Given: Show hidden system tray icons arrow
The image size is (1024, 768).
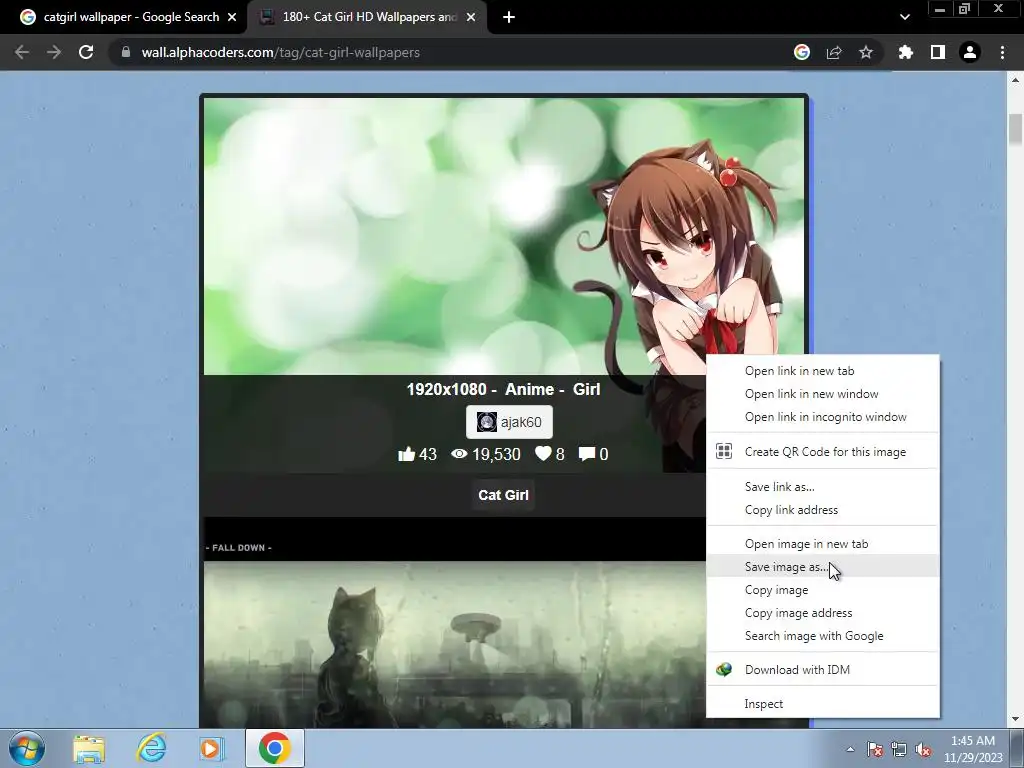Looking at the screenshot, I should click(x=850, y=749).
